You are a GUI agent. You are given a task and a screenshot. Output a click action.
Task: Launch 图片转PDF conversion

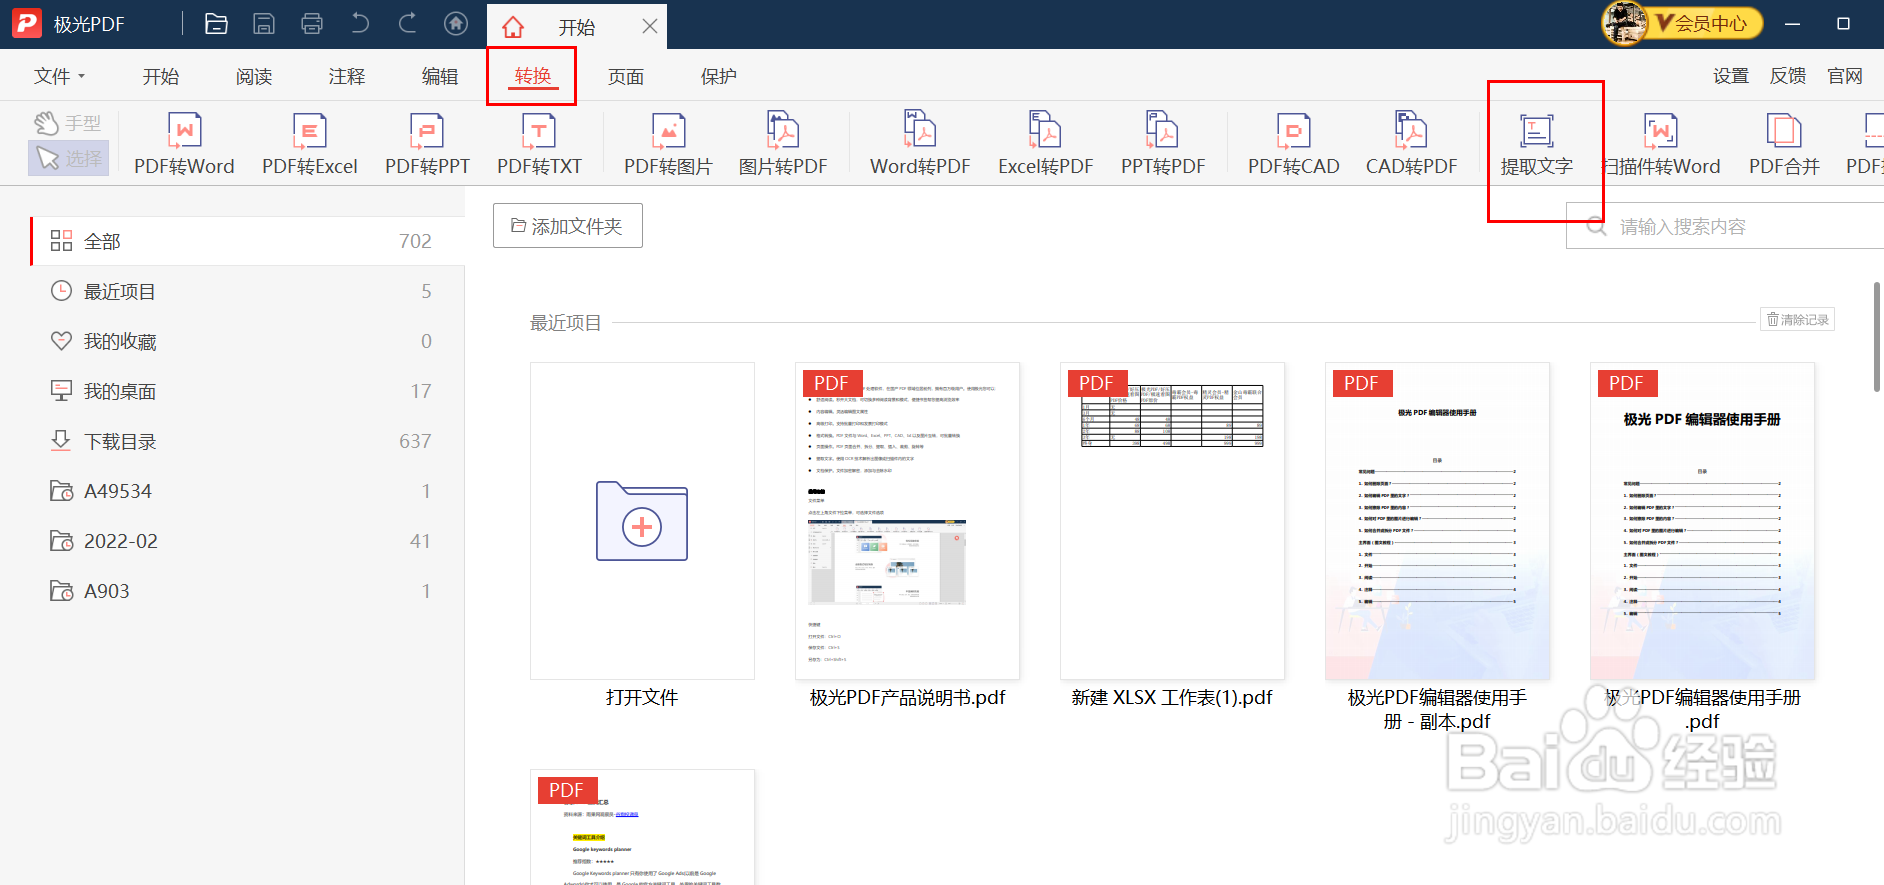783,144
